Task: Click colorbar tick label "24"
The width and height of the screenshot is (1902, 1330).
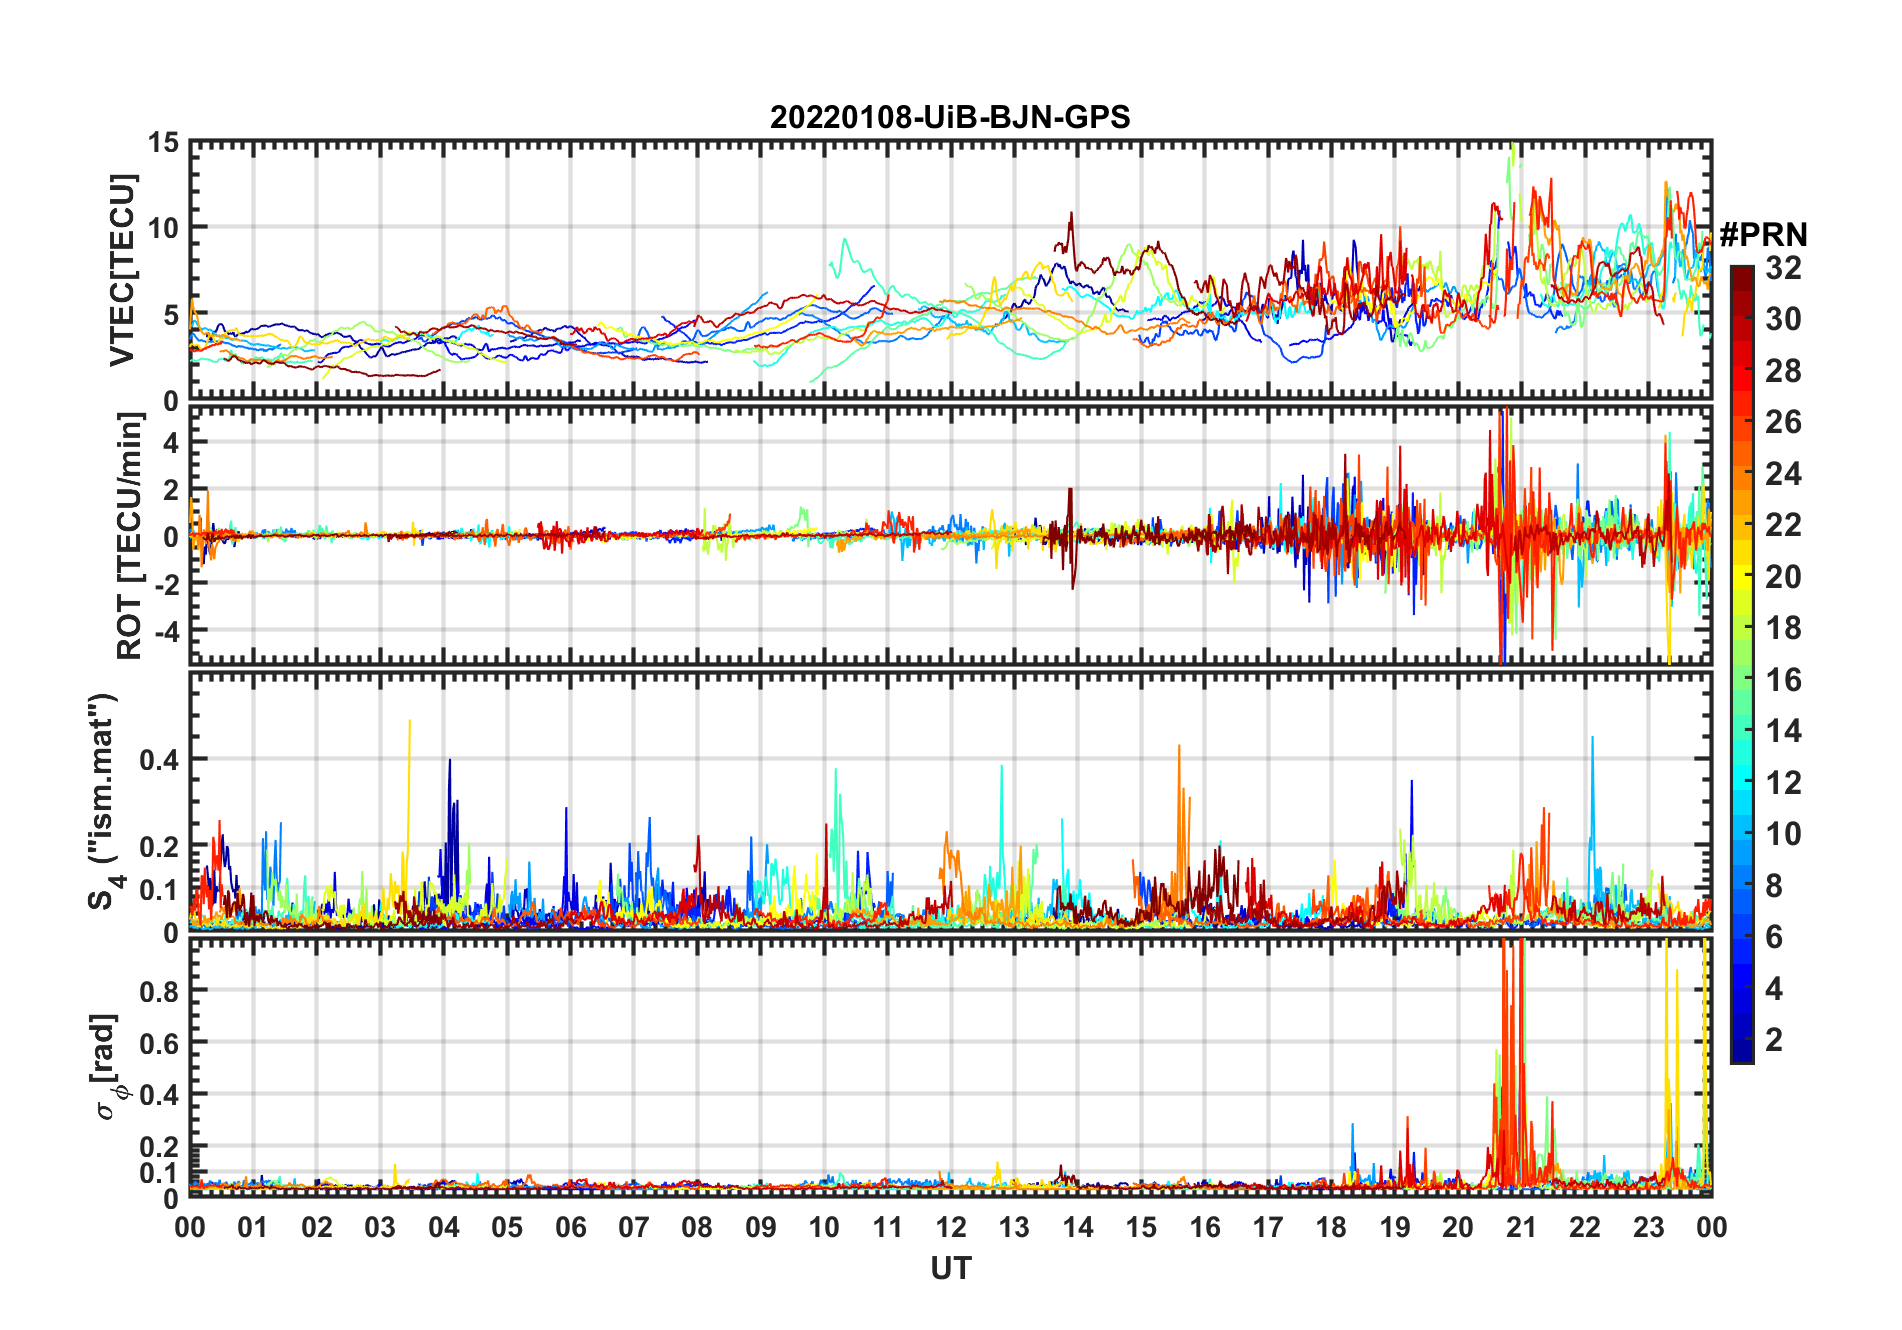Action: point(1783,474)
